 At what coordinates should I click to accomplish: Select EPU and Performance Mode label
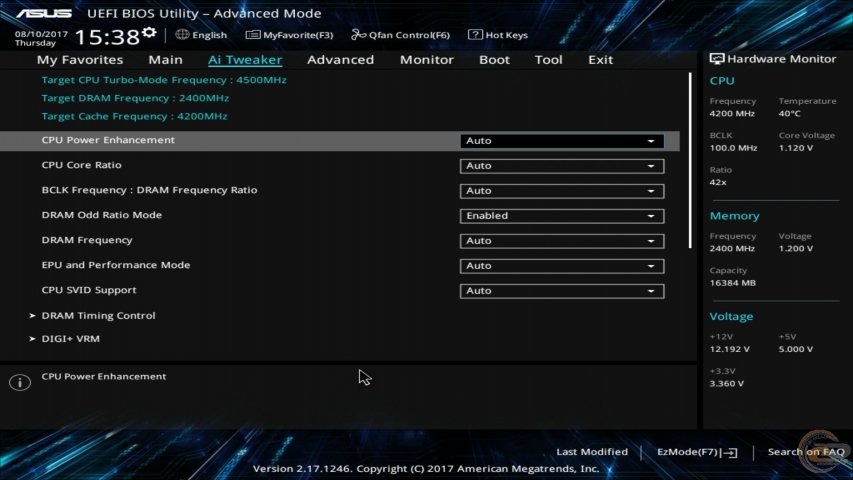point(116,265)
